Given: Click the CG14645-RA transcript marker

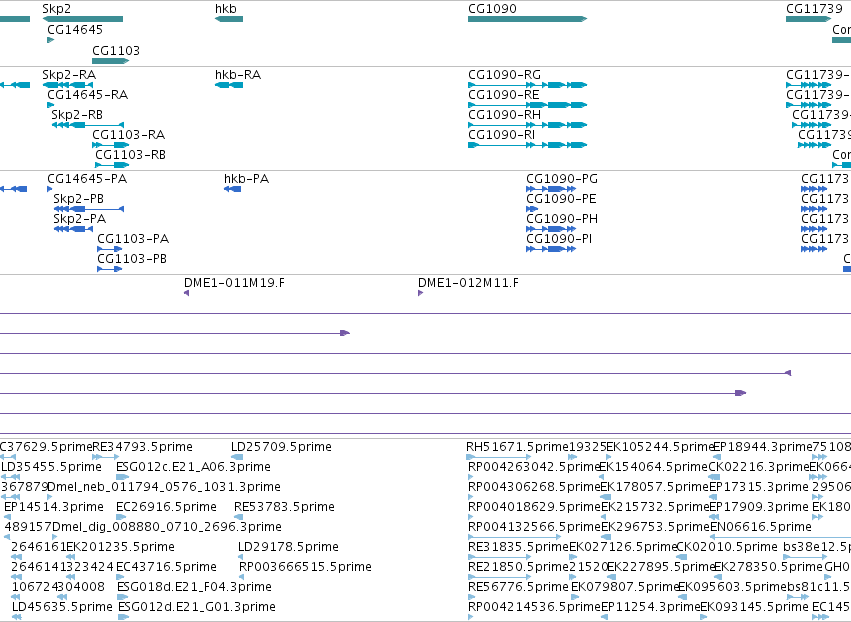Looking at the screenshot, I should click(x=50, y=105).
